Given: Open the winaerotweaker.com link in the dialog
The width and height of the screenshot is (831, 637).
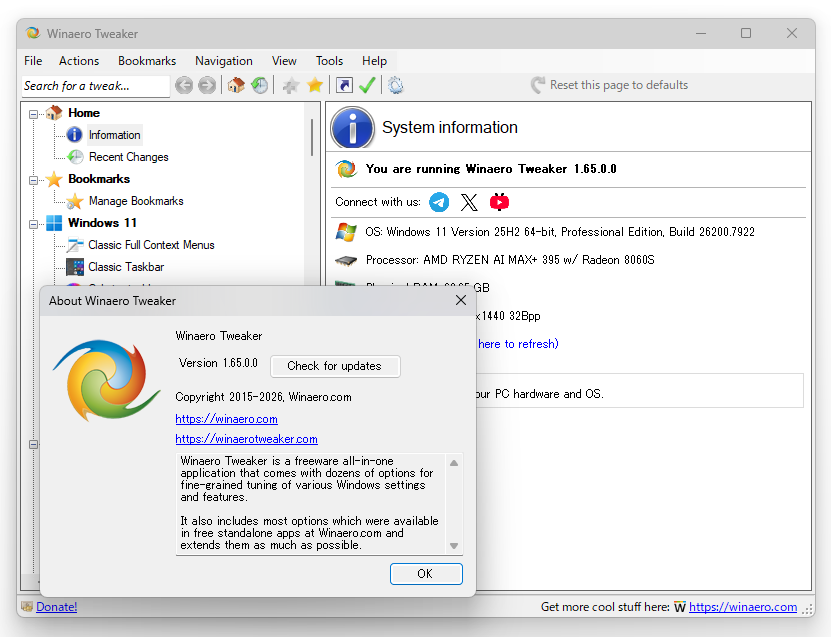Looking at the screenshot, I should [246, 439].
